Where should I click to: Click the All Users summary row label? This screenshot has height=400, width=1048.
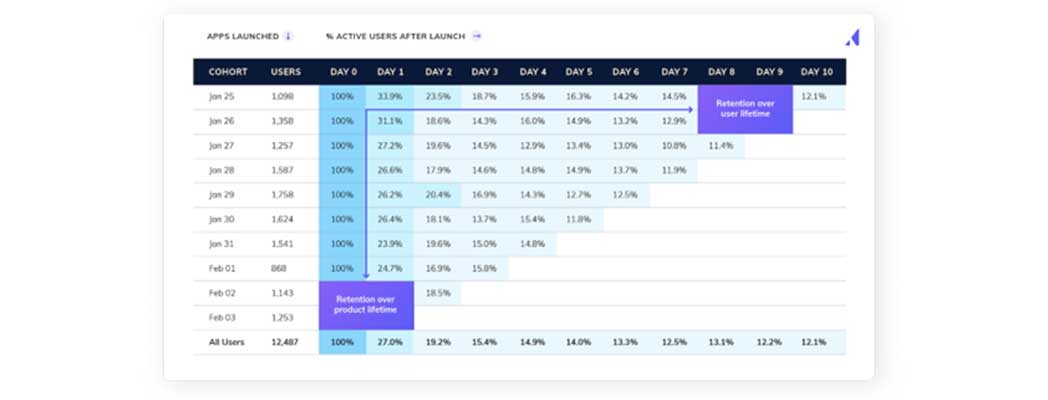[x=227, y=342]
